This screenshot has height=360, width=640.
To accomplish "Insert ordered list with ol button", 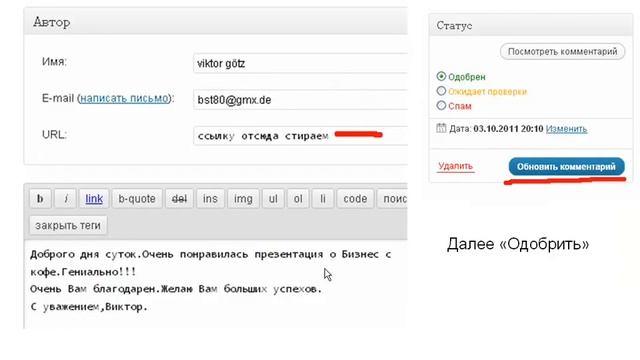I will click(298, 199).
